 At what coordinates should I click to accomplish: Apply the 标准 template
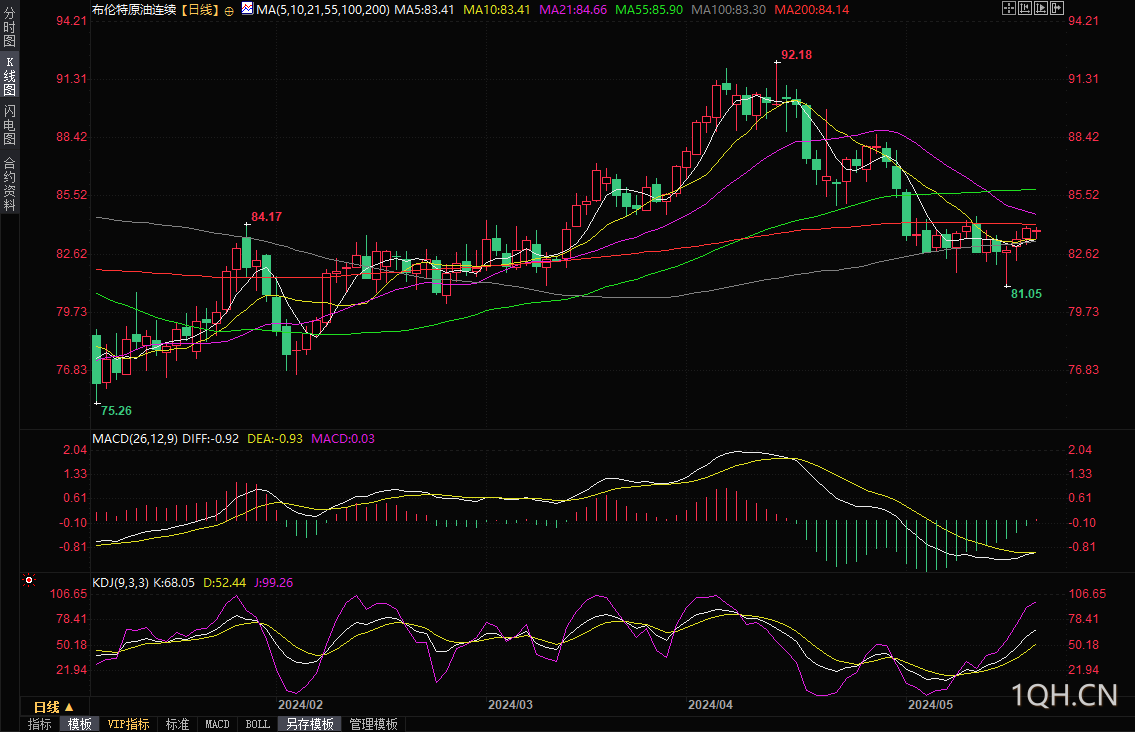(177, 724)
